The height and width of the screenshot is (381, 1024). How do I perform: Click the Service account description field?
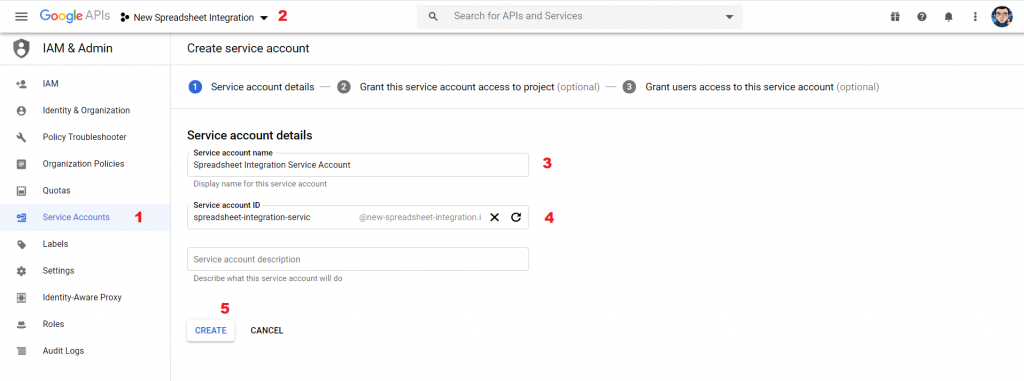coord(358,259)
